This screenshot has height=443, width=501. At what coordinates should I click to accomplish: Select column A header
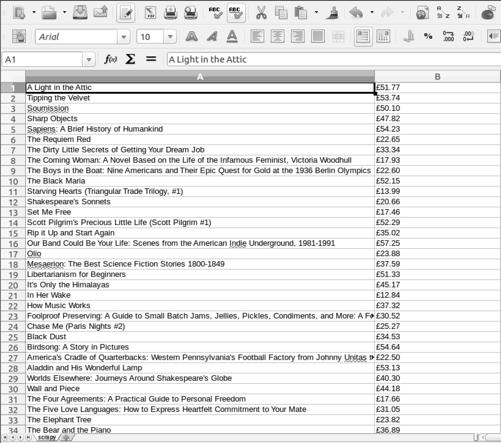[x=200, y=77]
